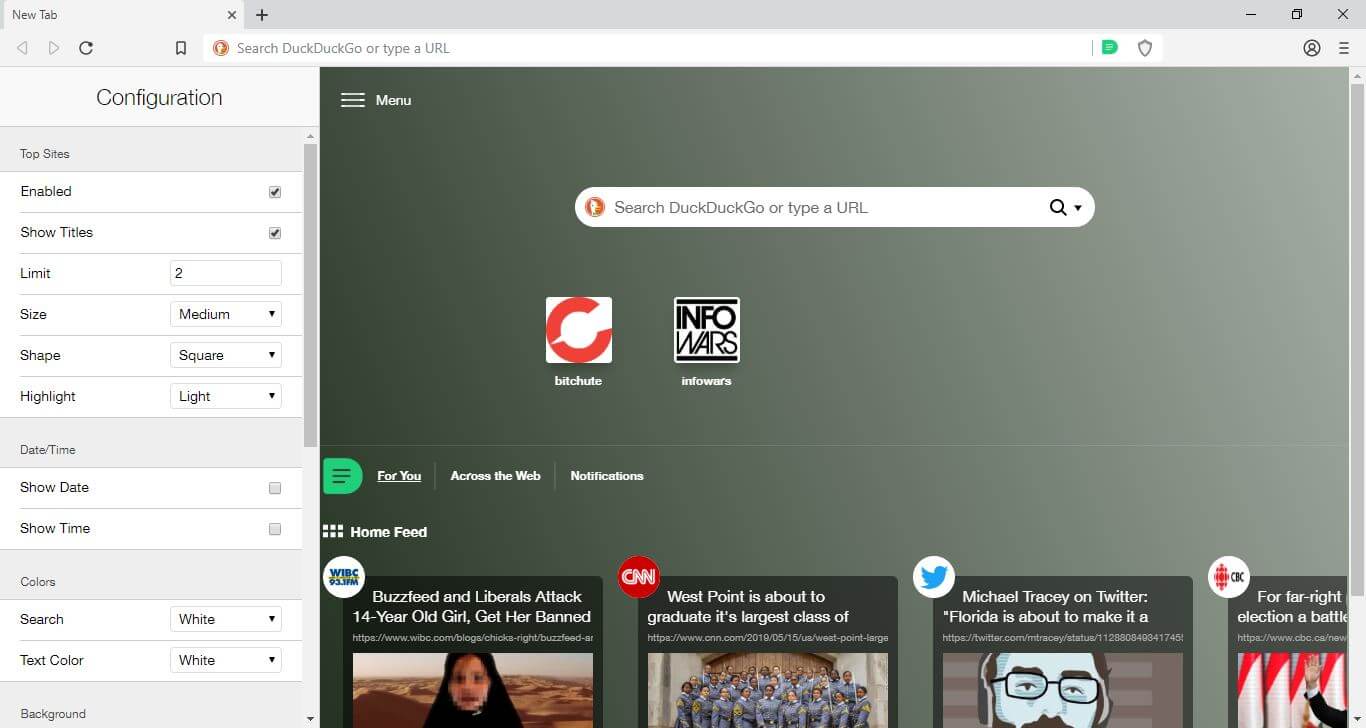Open the cnn.com article URL link

pos(768,637)
